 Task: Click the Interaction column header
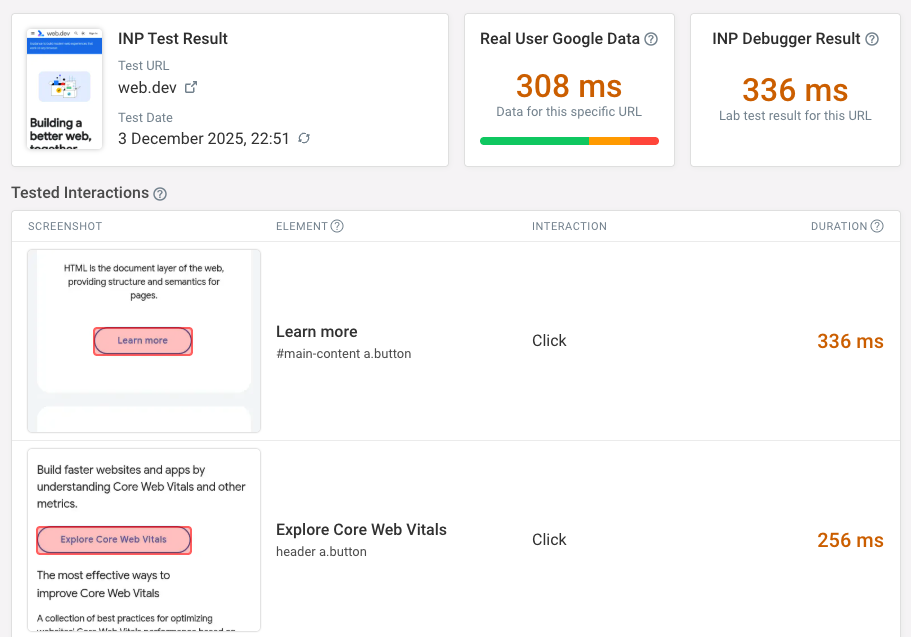(569, 226)
